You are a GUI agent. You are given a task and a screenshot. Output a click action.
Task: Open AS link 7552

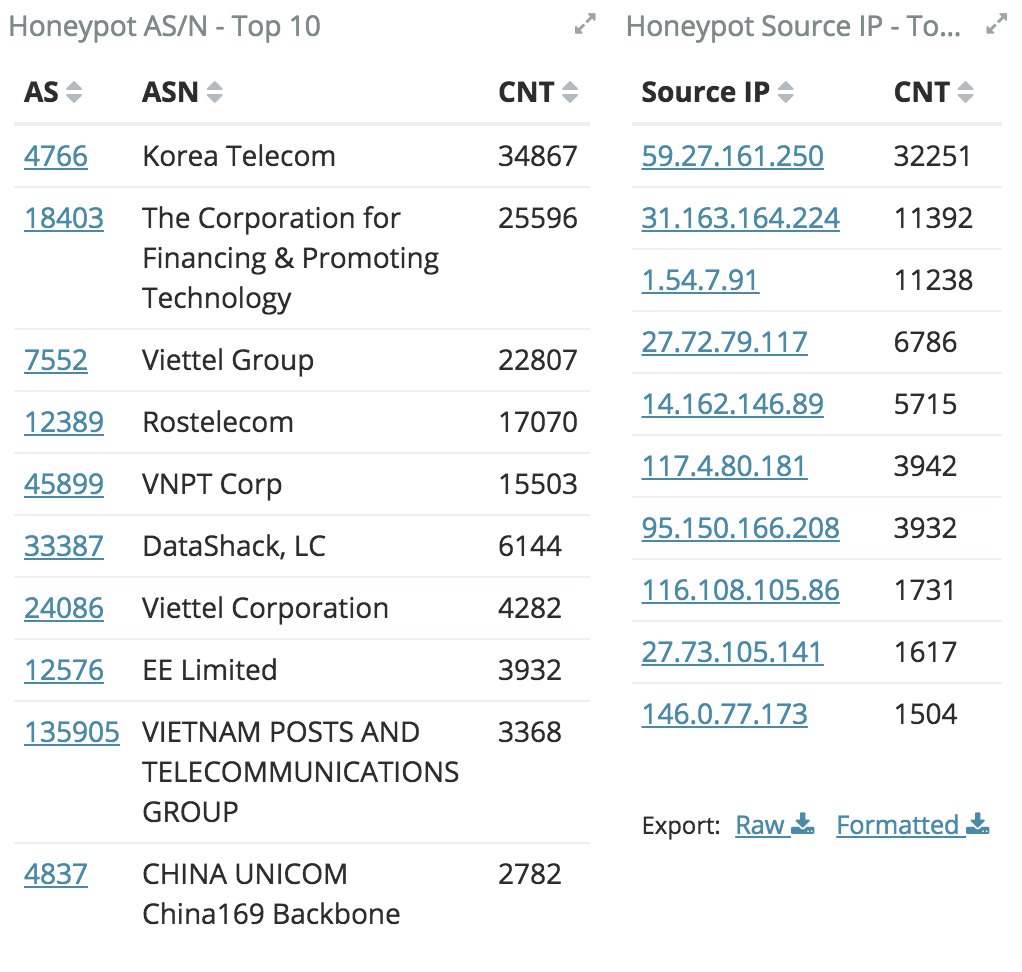56,361
